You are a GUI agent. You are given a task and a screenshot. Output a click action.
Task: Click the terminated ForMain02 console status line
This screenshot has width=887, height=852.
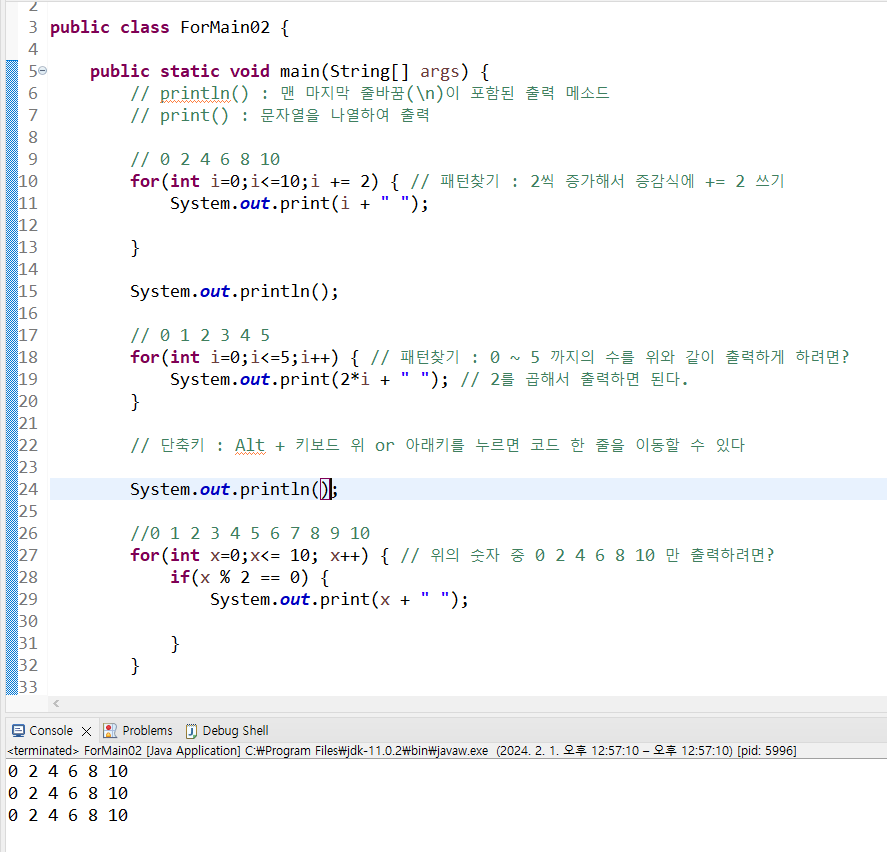tap(402, 751)
